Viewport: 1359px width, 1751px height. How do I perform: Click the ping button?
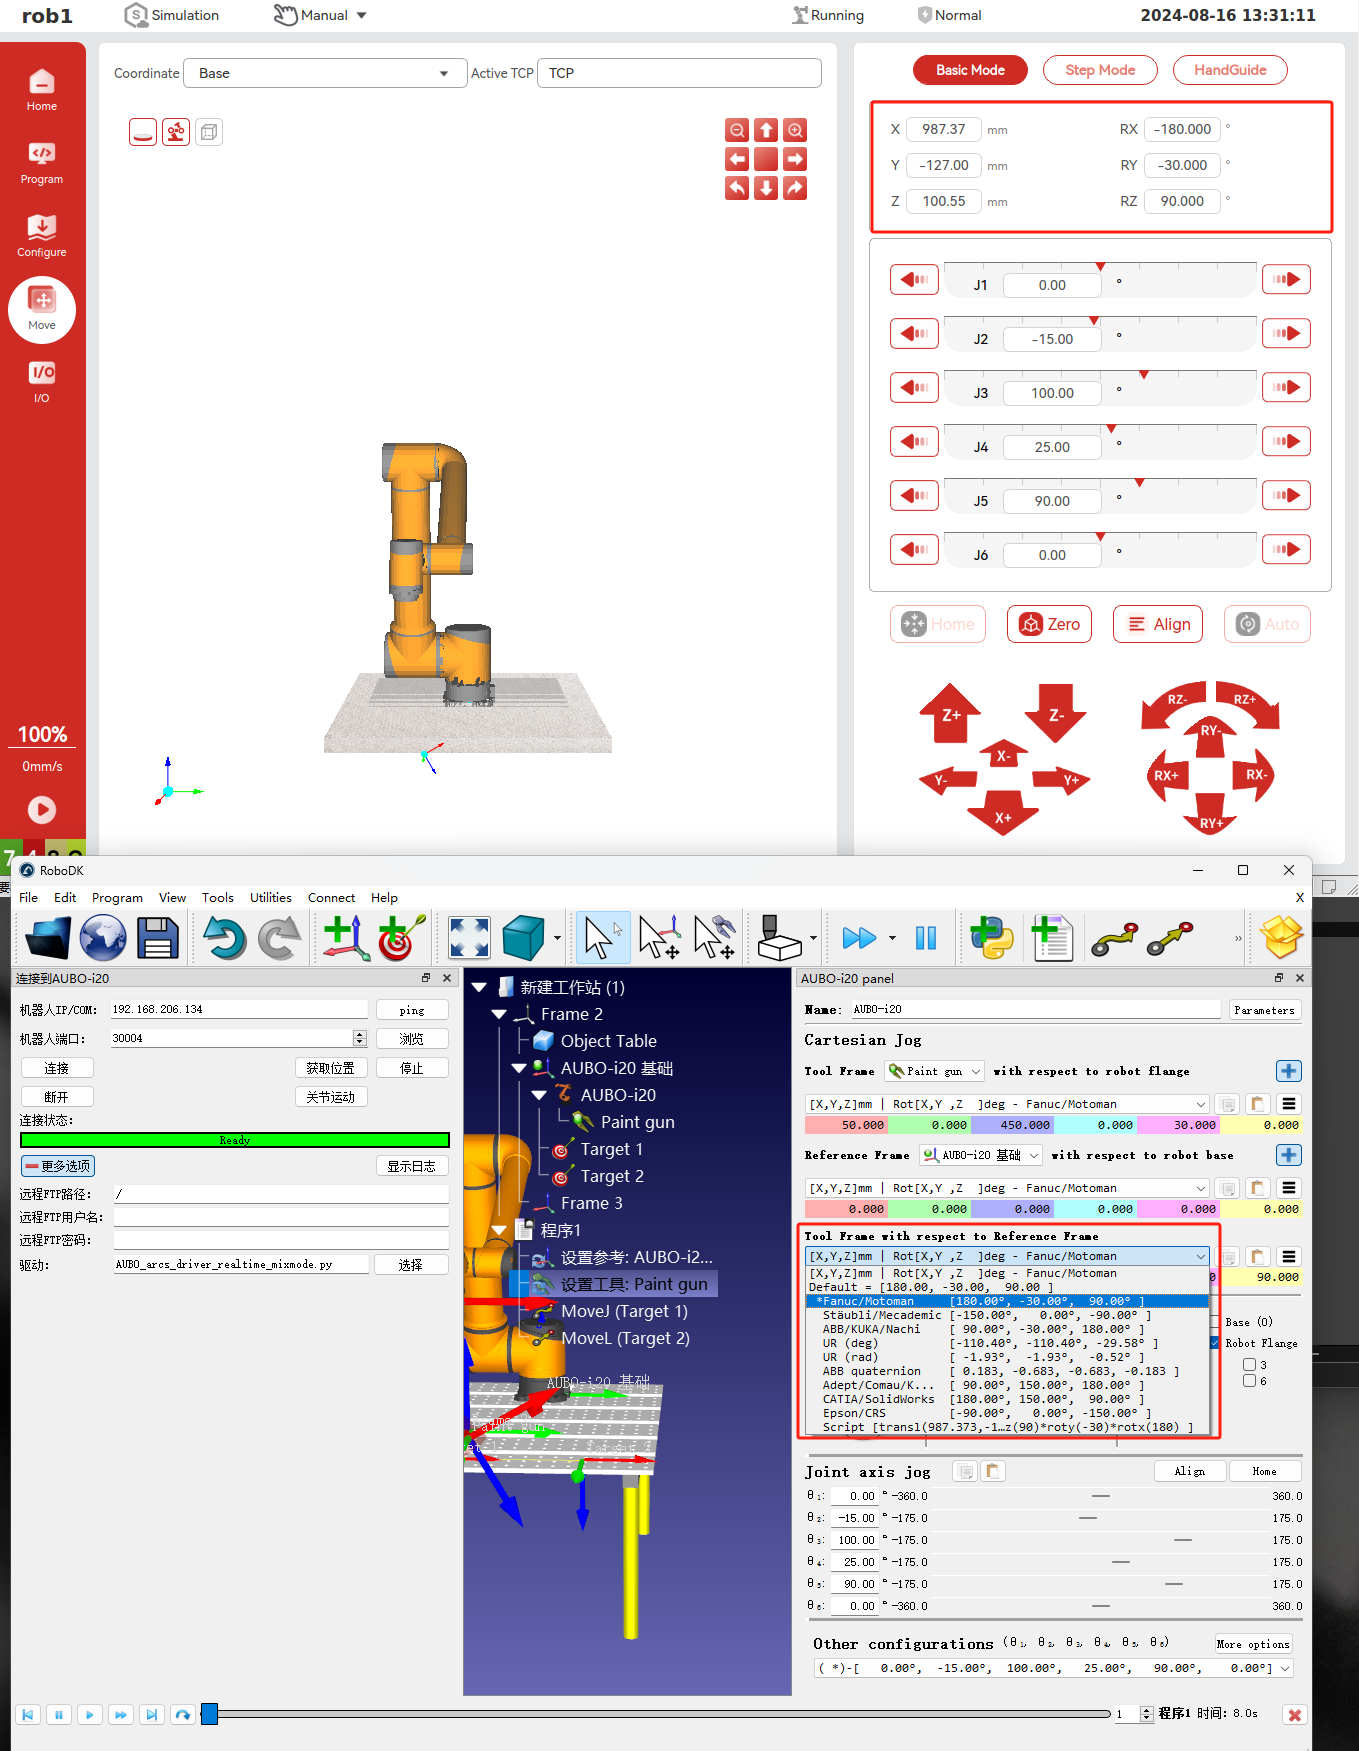point(411,1010)
